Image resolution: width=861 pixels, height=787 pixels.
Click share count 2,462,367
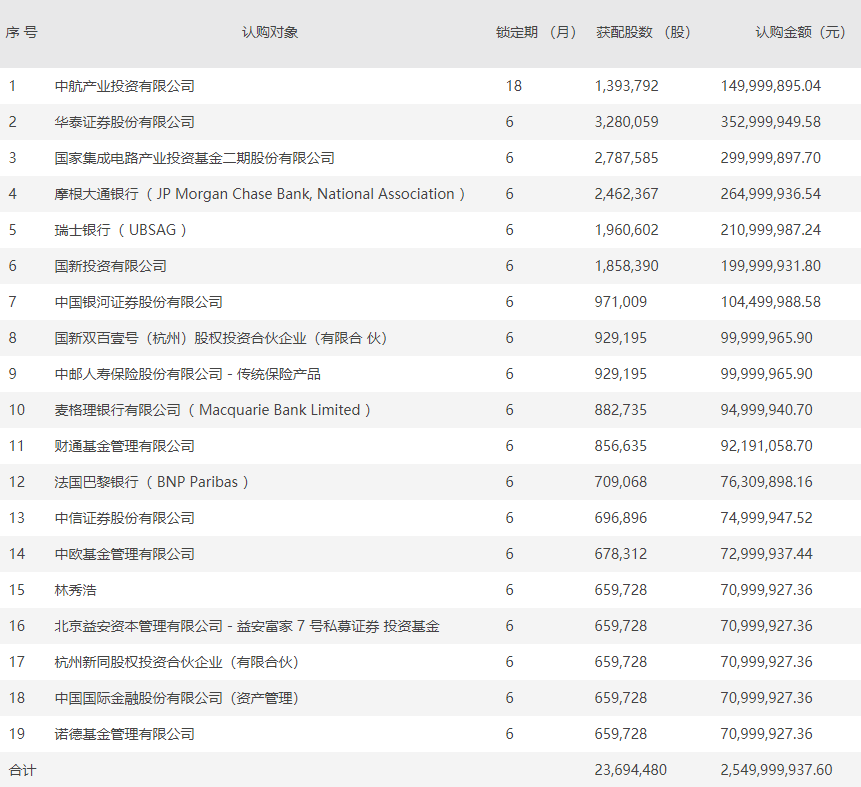(x=627, y=194)
